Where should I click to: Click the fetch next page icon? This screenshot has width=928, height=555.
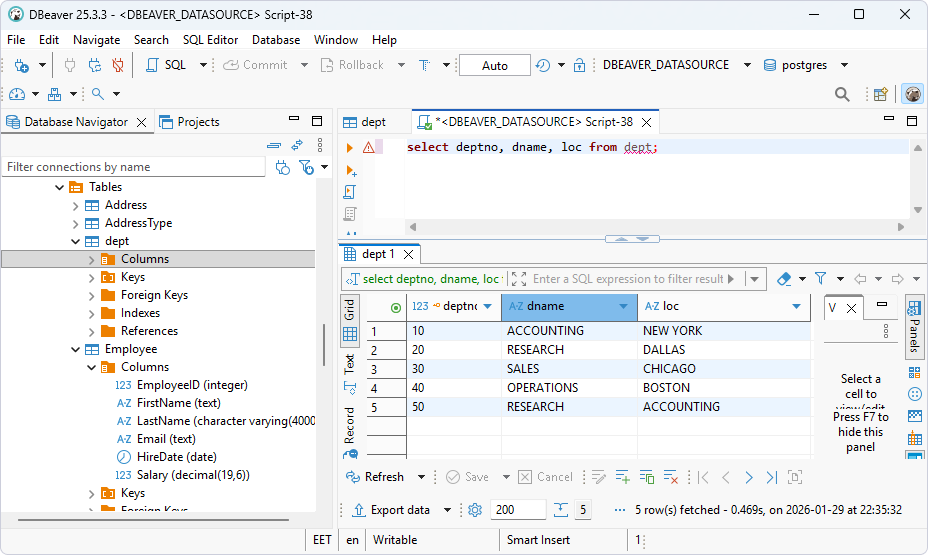tap(560, 510)
